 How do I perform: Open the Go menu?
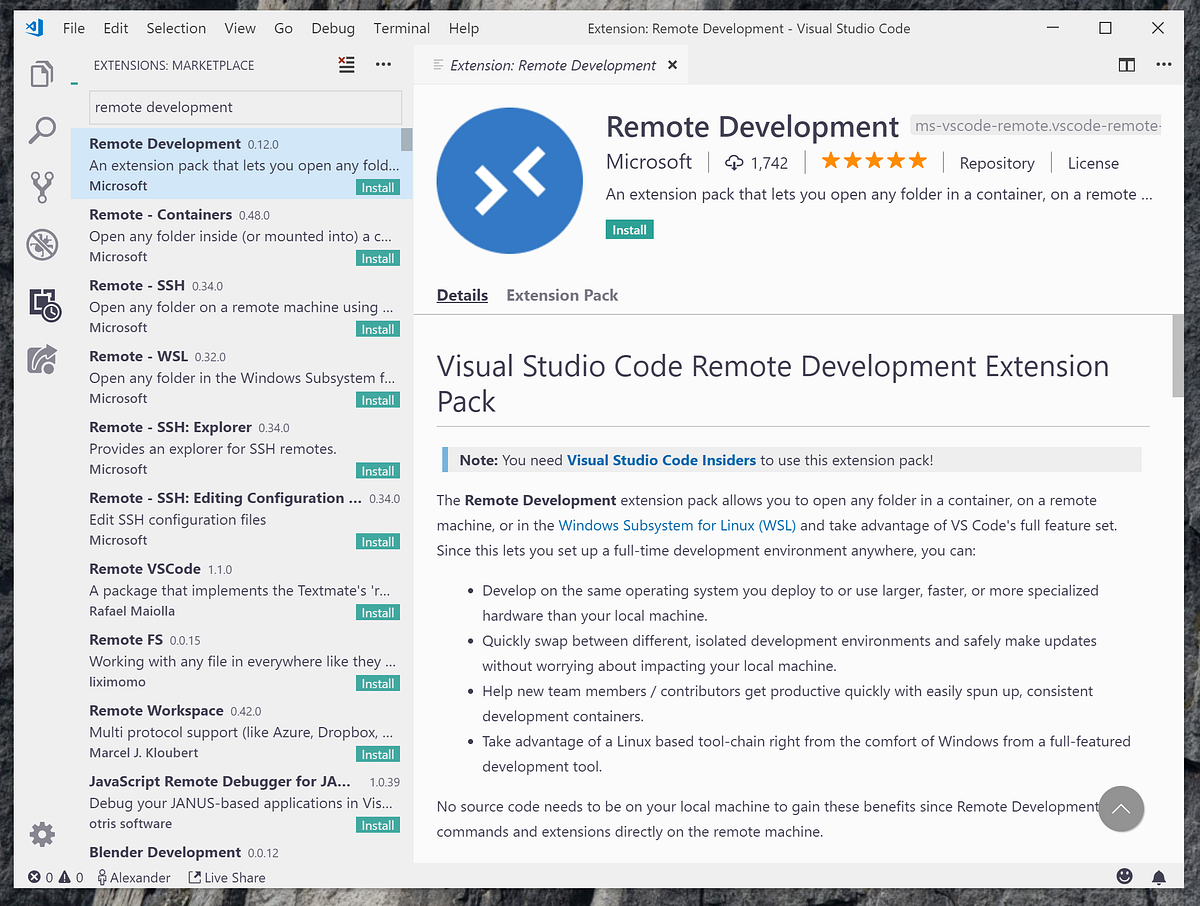tap(284, 28)
